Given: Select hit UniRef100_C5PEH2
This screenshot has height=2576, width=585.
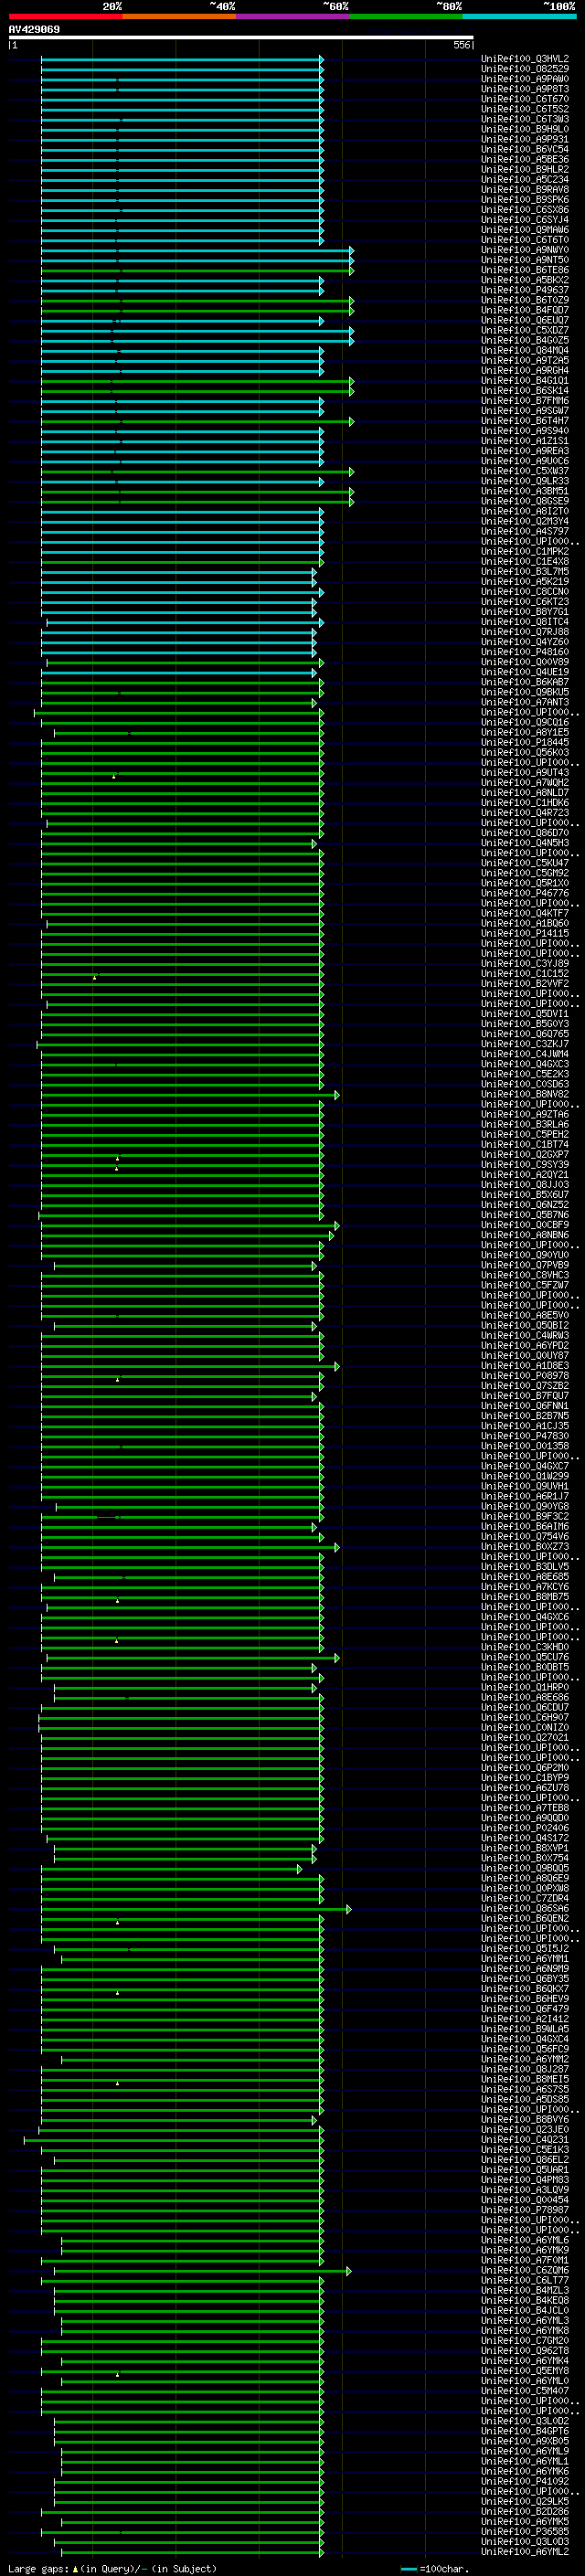Looking at the screenshot, I should pos(525,1134).
